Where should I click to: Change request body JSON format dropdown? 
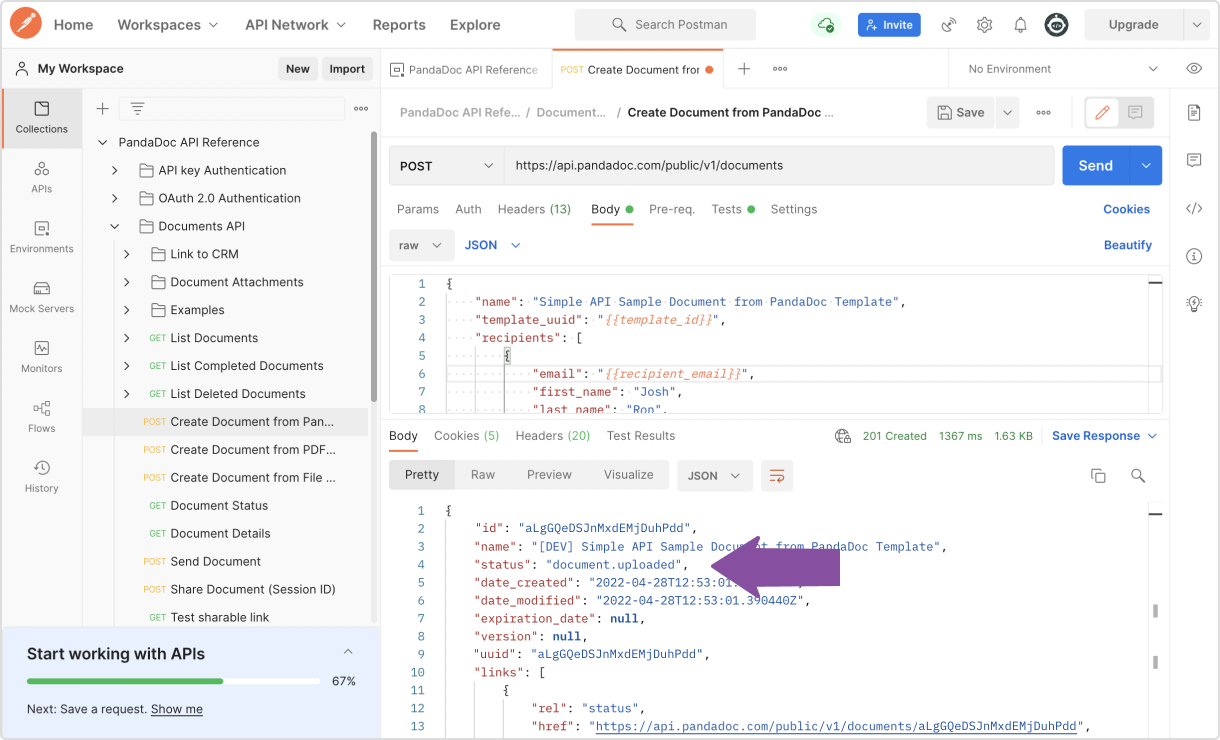[493, 245]
